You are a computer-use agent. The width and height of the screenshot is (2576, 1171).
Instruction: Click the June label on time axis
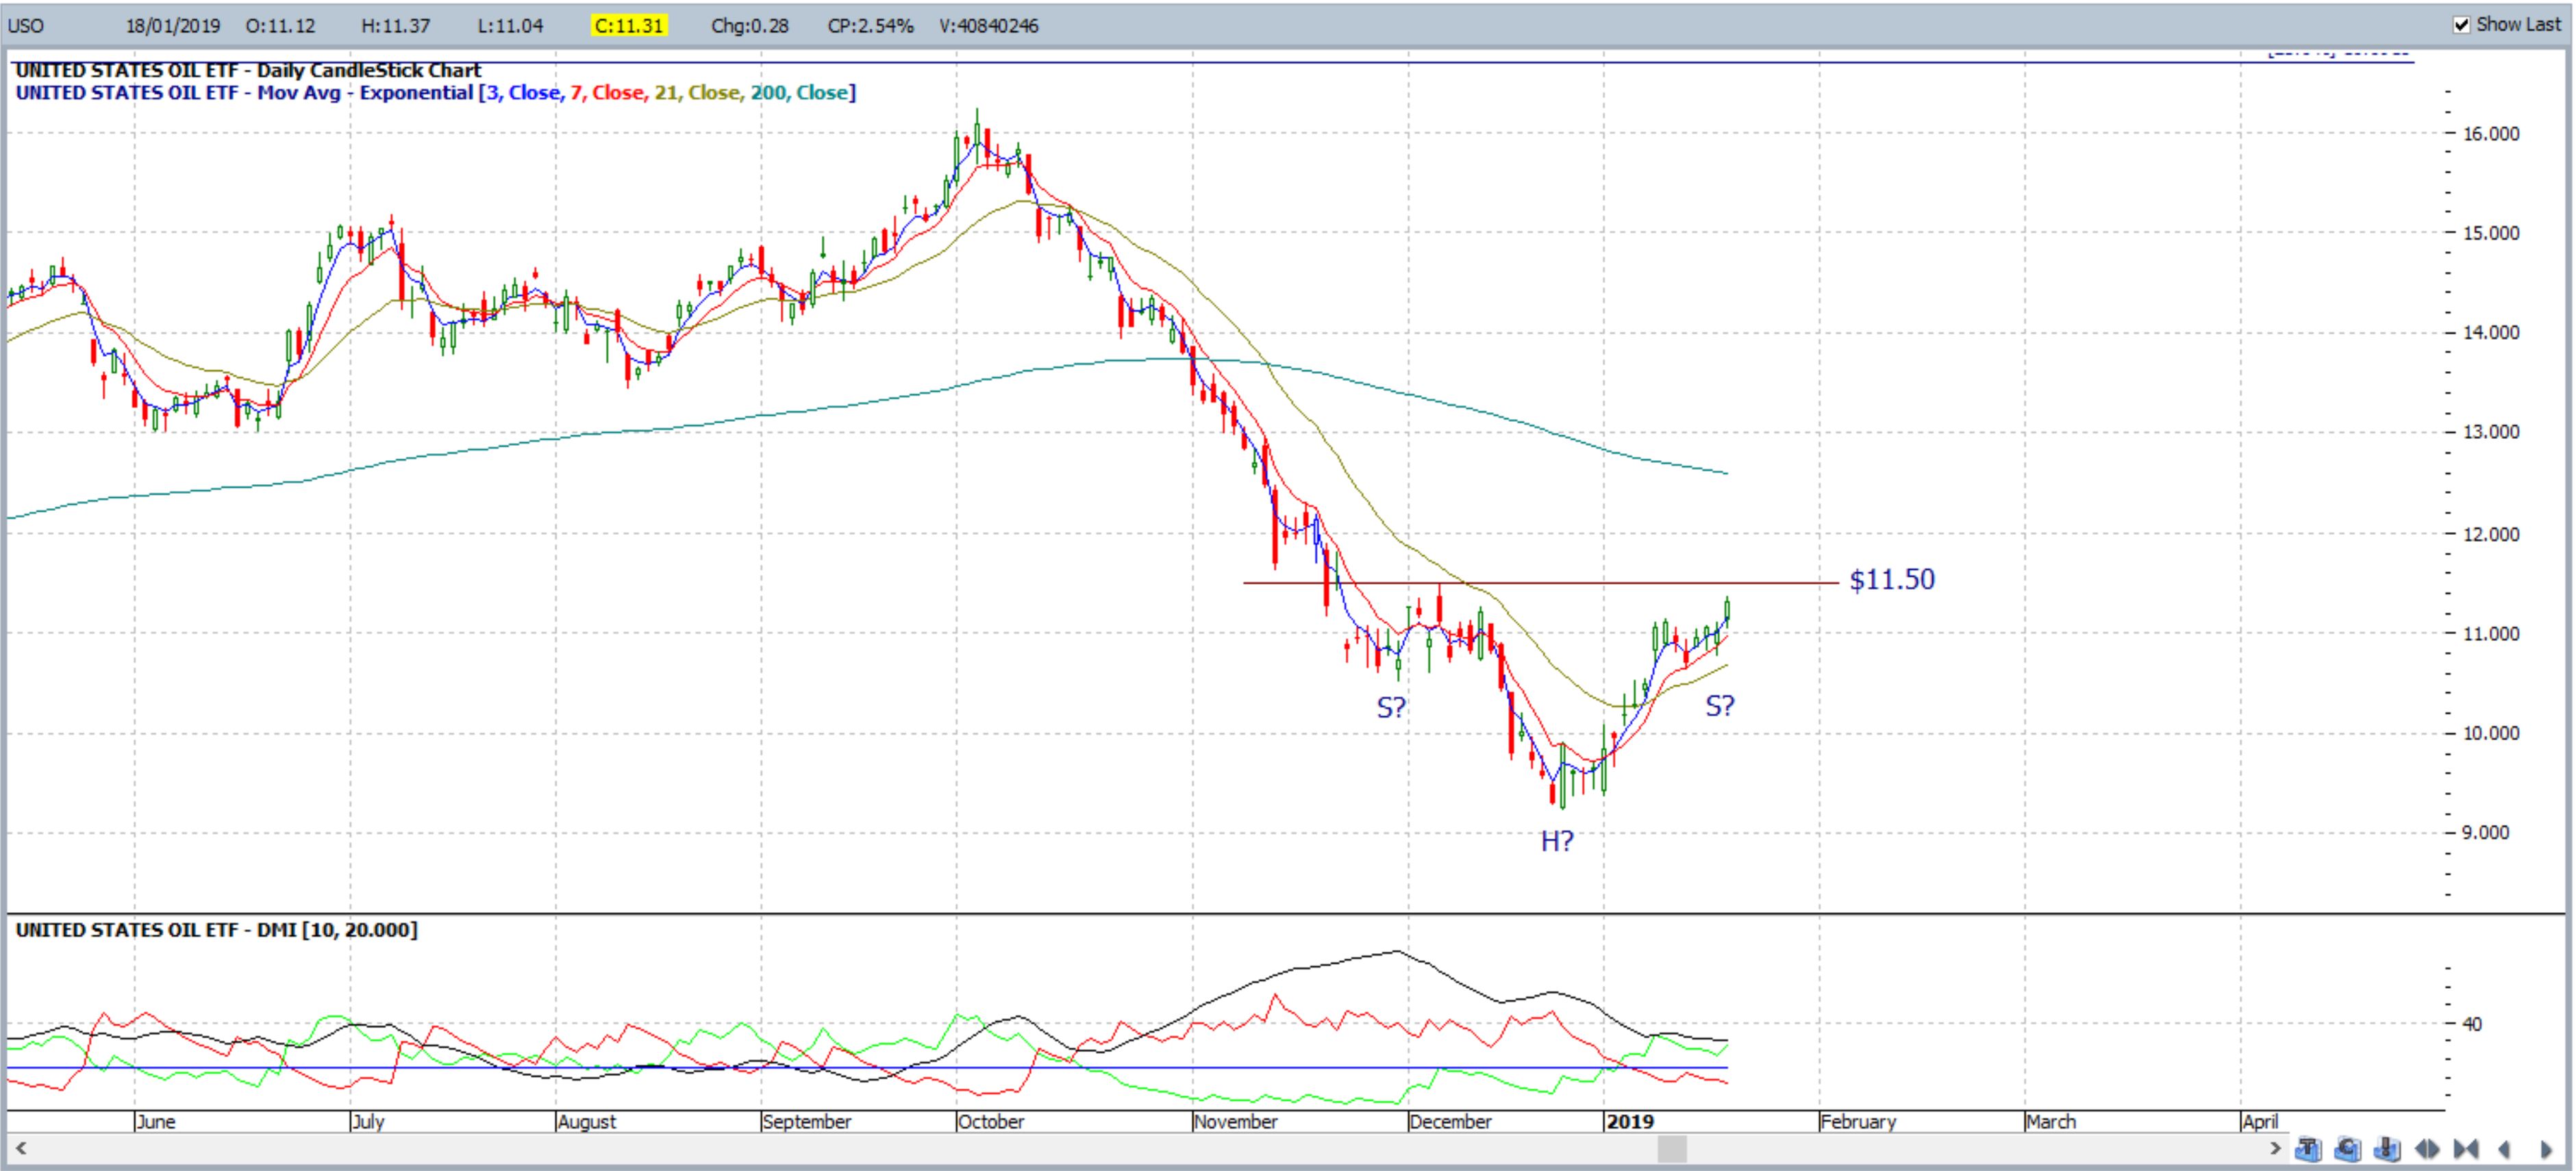[156, 1121]
